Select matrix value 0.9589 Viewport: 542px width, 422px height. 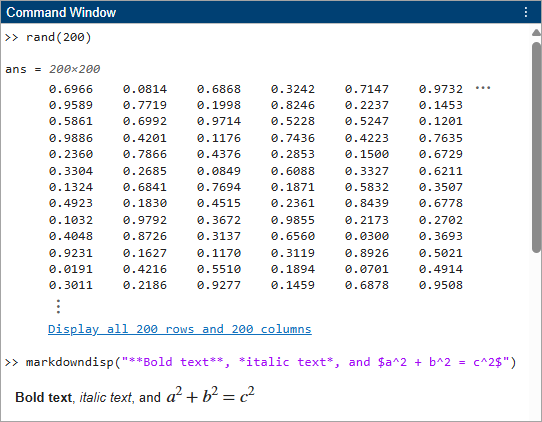71,105
